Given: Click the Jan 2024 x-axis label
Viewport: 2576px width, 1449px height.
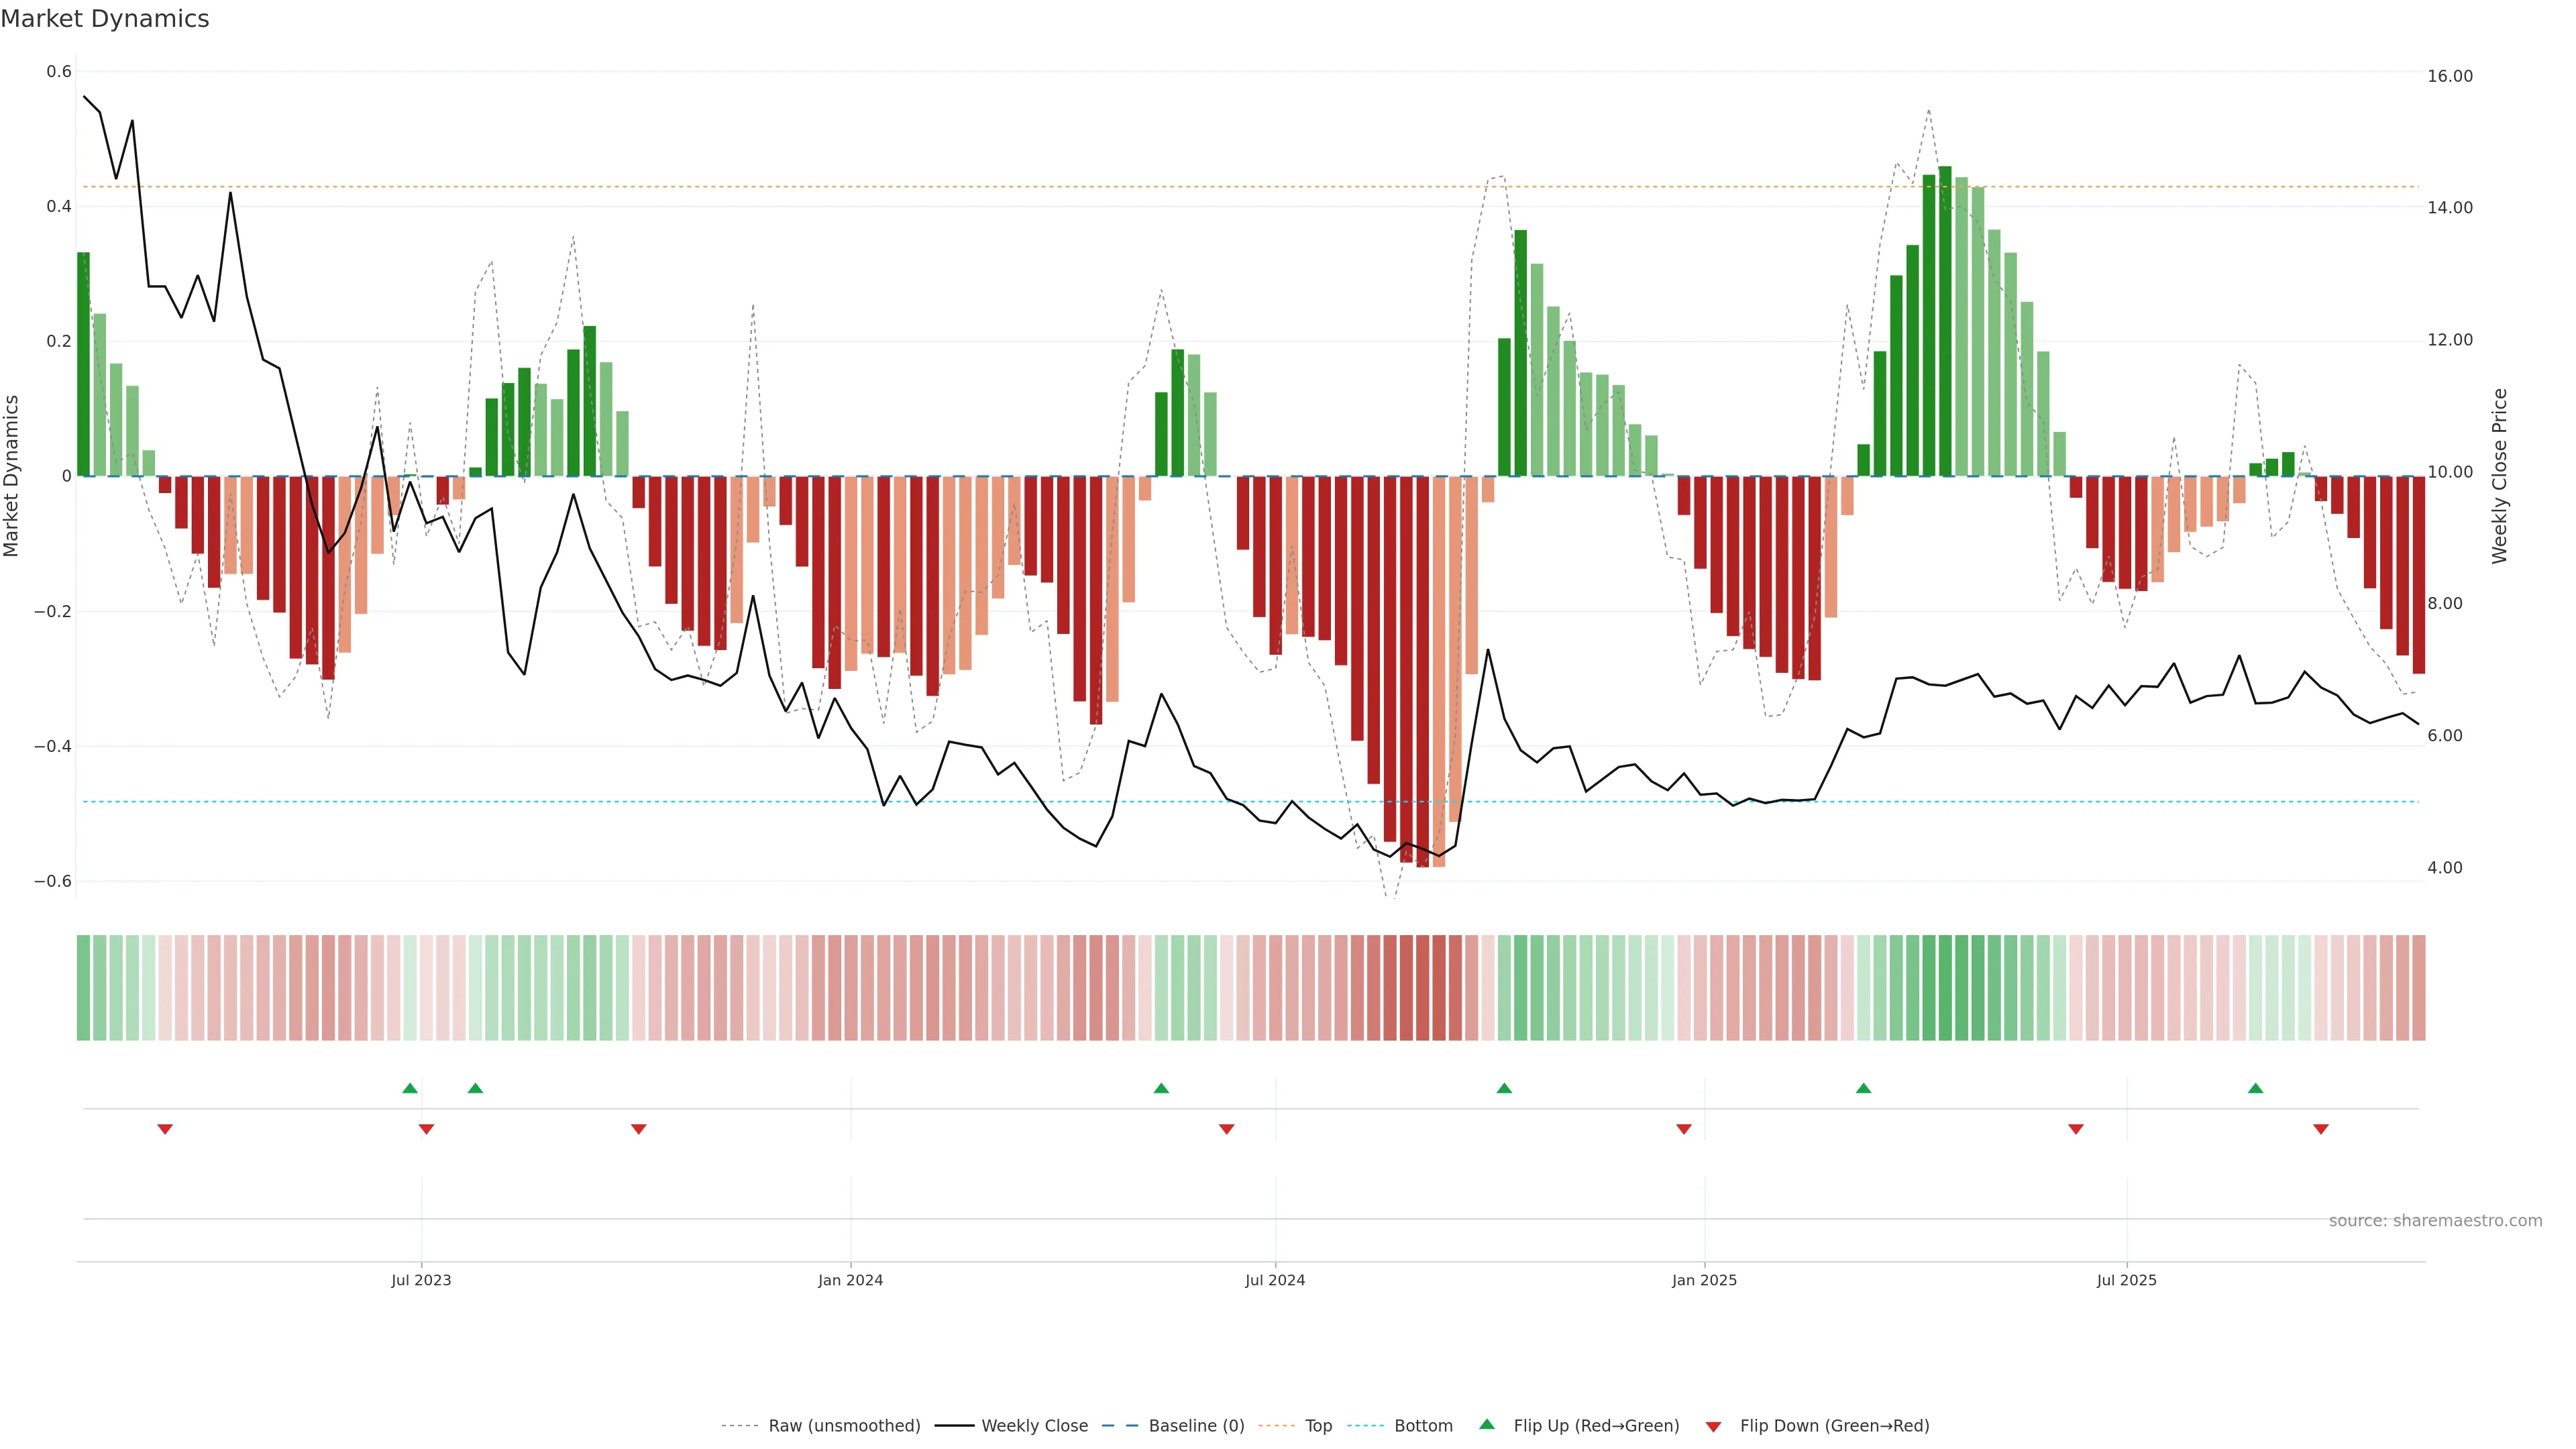Looking at the screenshot, I should click(850, 1280).
